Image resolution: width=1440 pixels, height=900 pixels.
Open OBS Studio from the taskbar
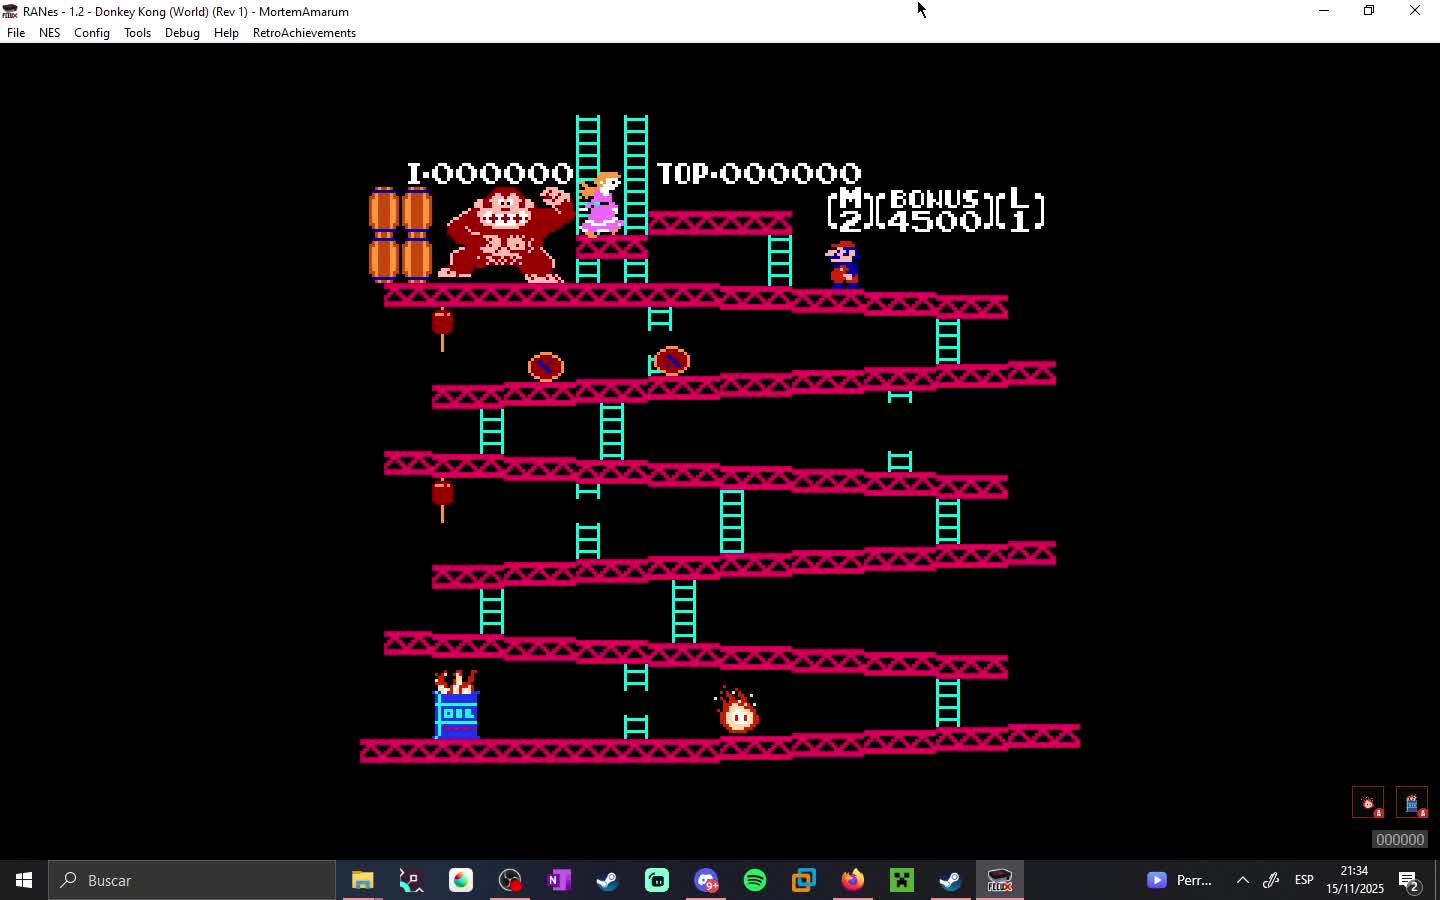(509, 880)
